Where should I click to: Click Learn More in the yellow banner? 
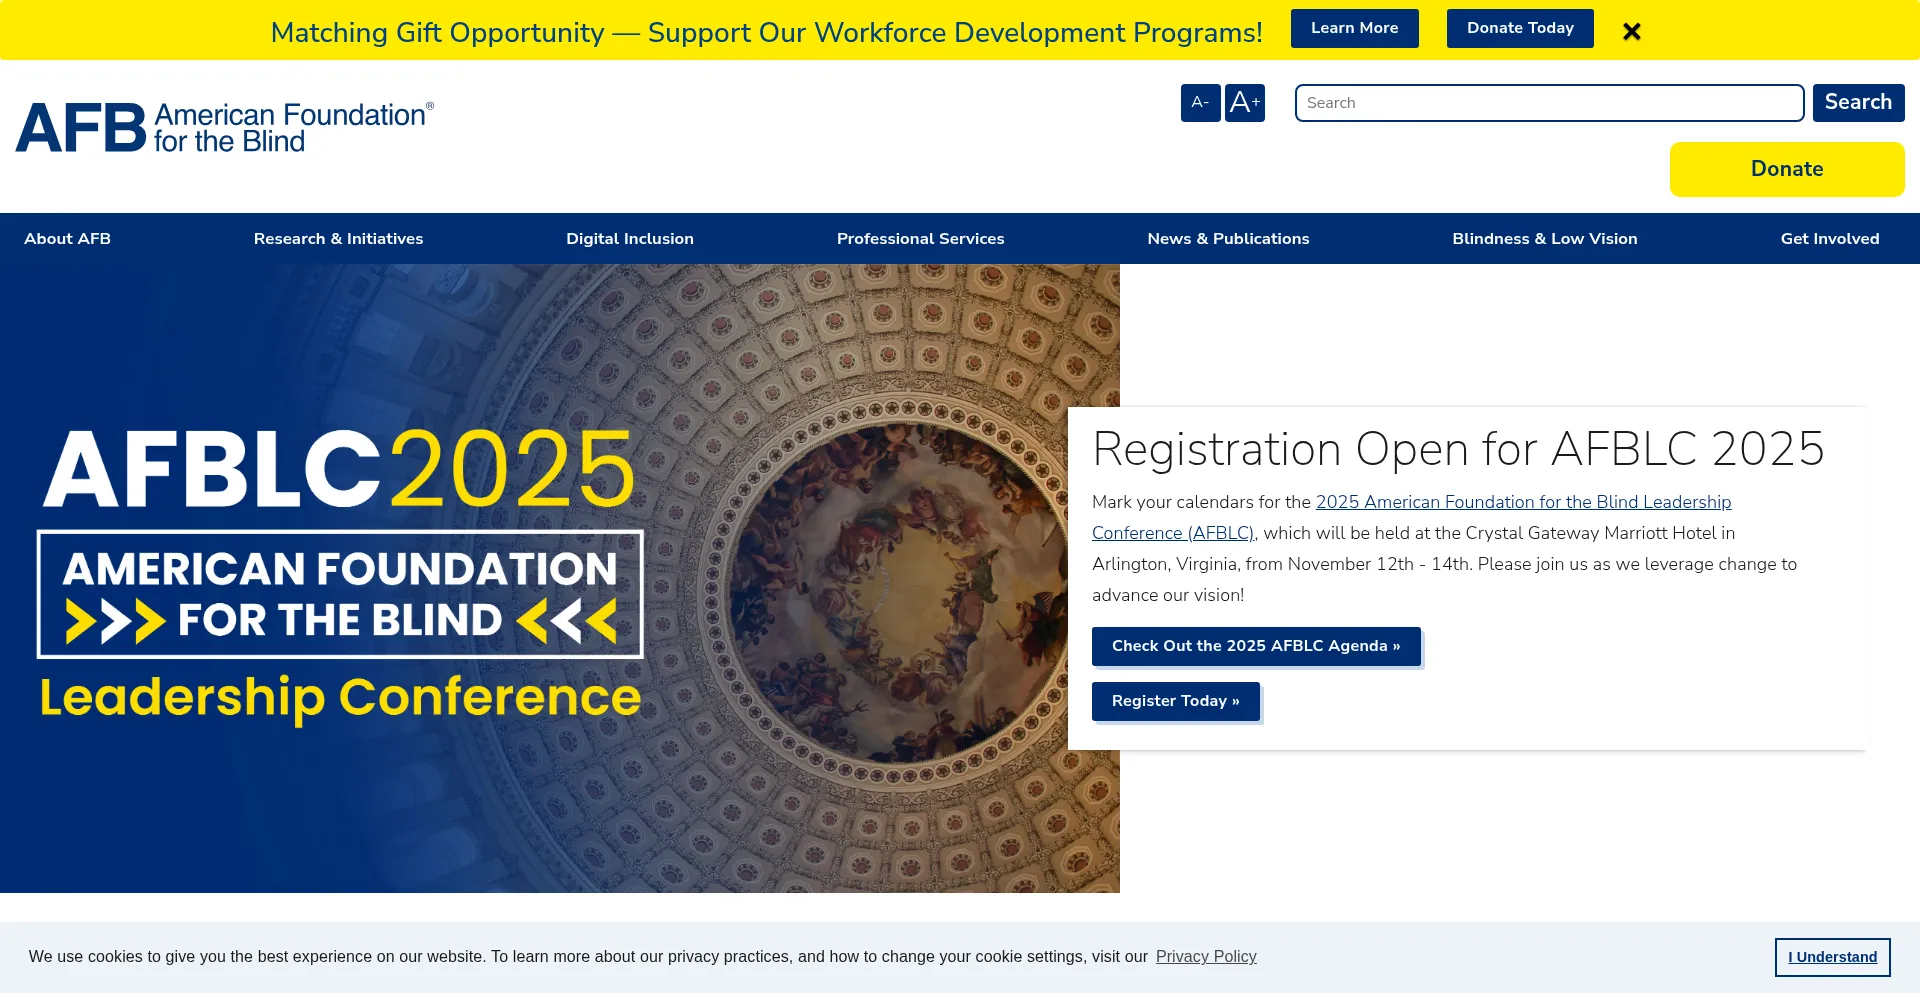coord(1354,29)
